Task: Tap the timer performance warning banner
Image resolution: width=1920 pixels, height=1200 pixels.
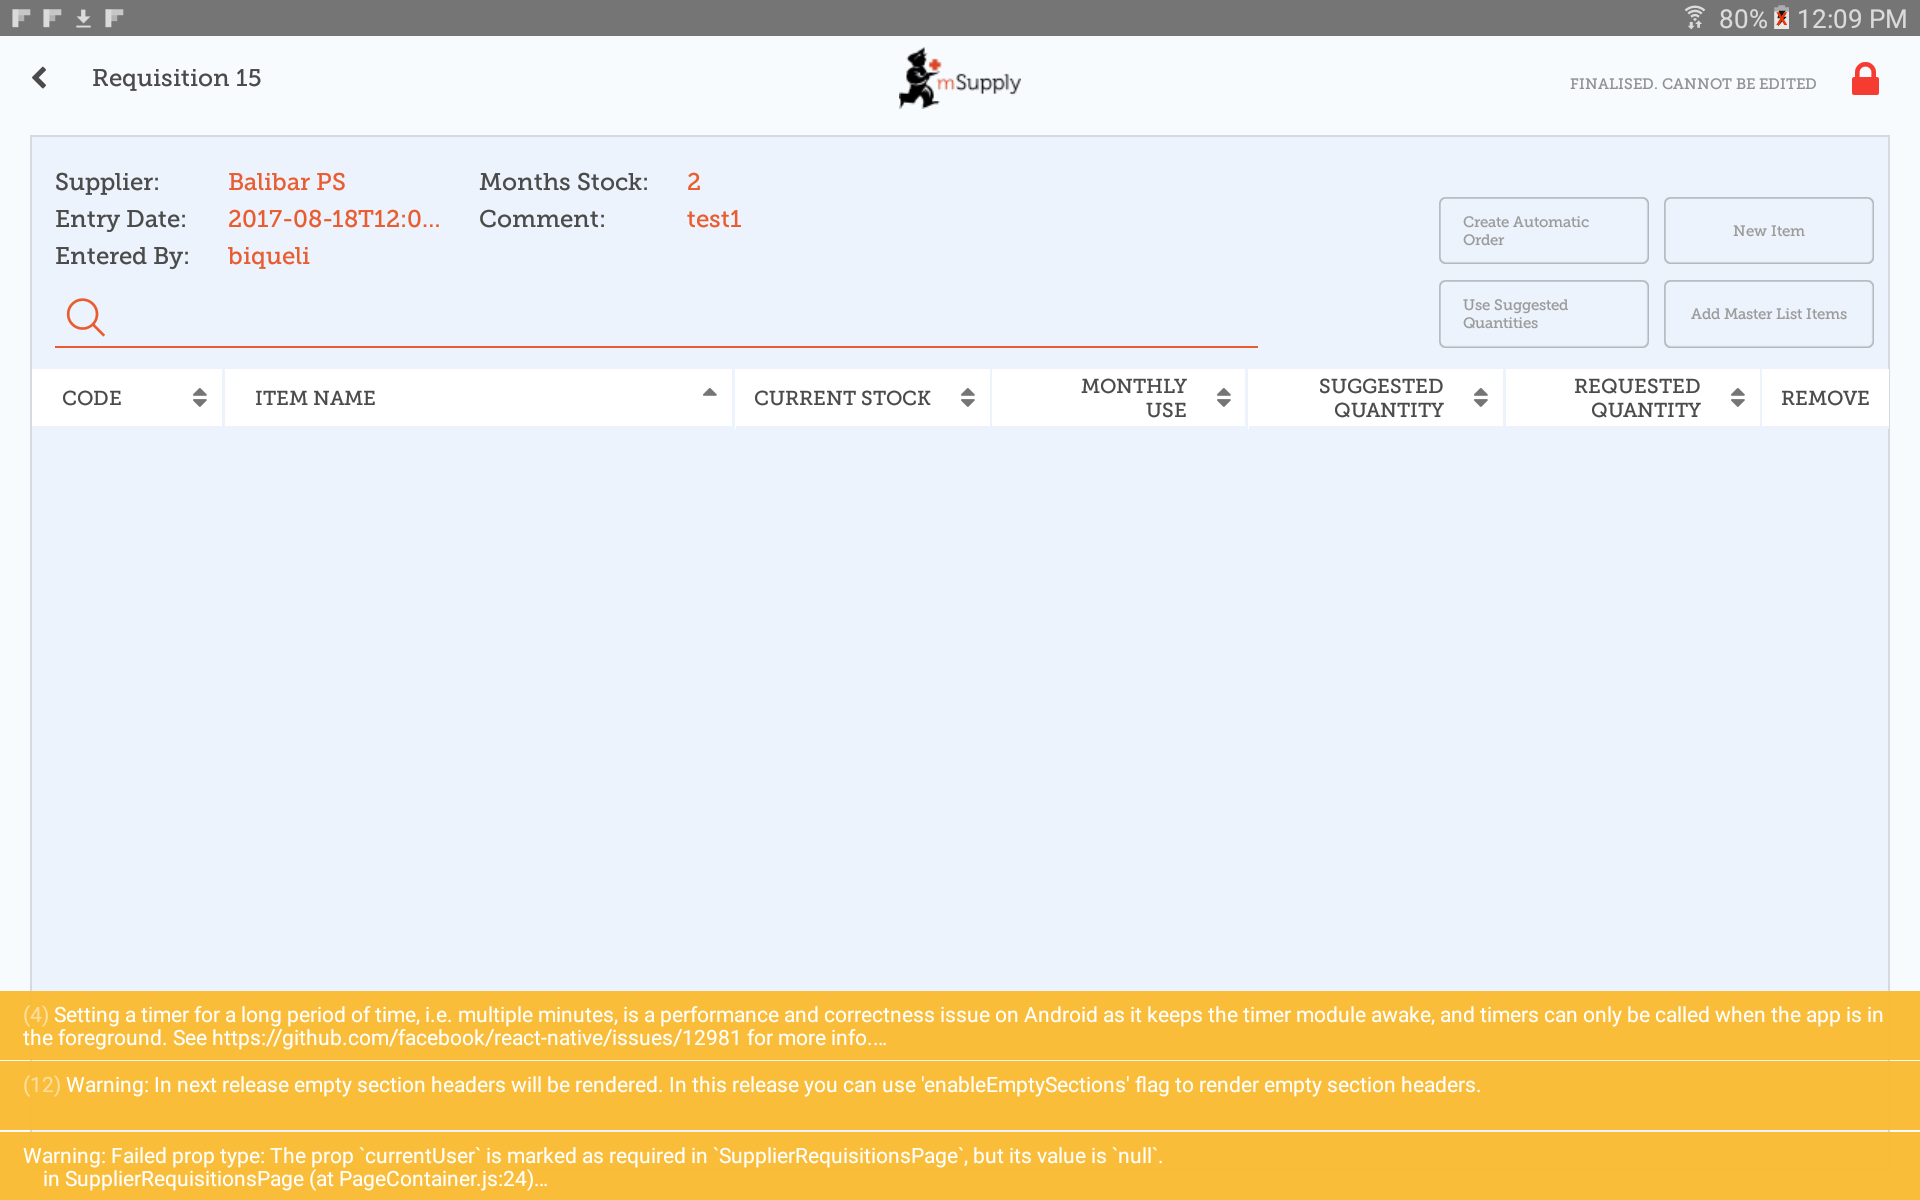Action: point(958,1026)
